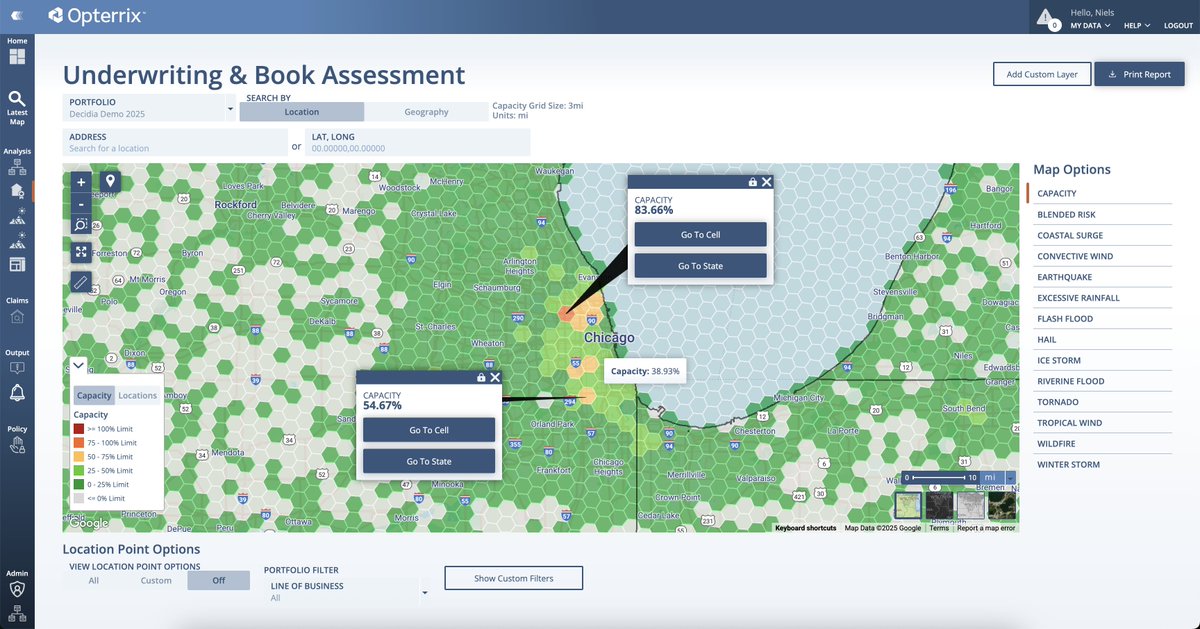The width and height of the screenshot is (1200, 629).
Task: Open the layout panel icon under Analysis
Action: click(x=17, y=264)
